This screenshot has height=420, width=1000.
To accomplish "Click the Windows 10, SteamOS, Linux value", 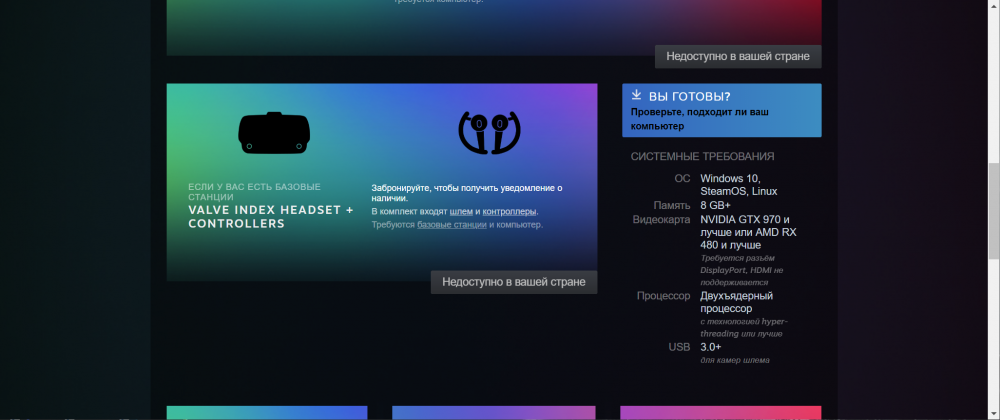I will coord(739,185).
